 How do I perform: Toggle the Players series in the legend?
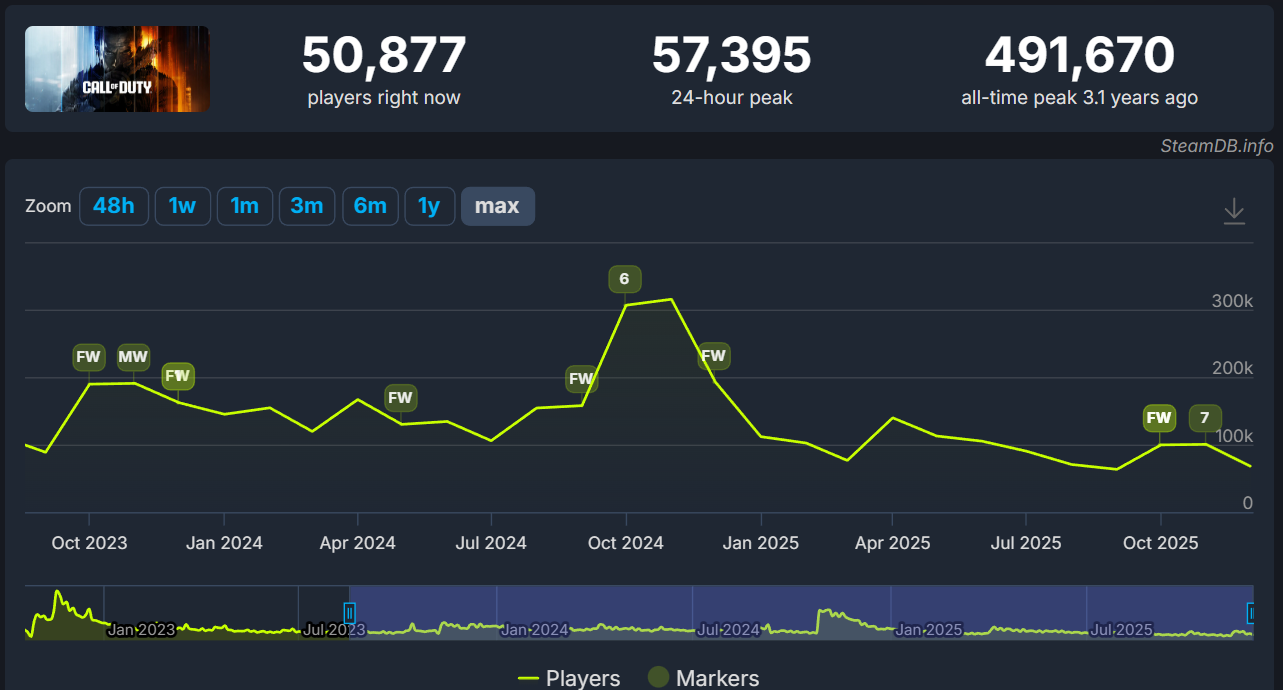coord(569,678)
